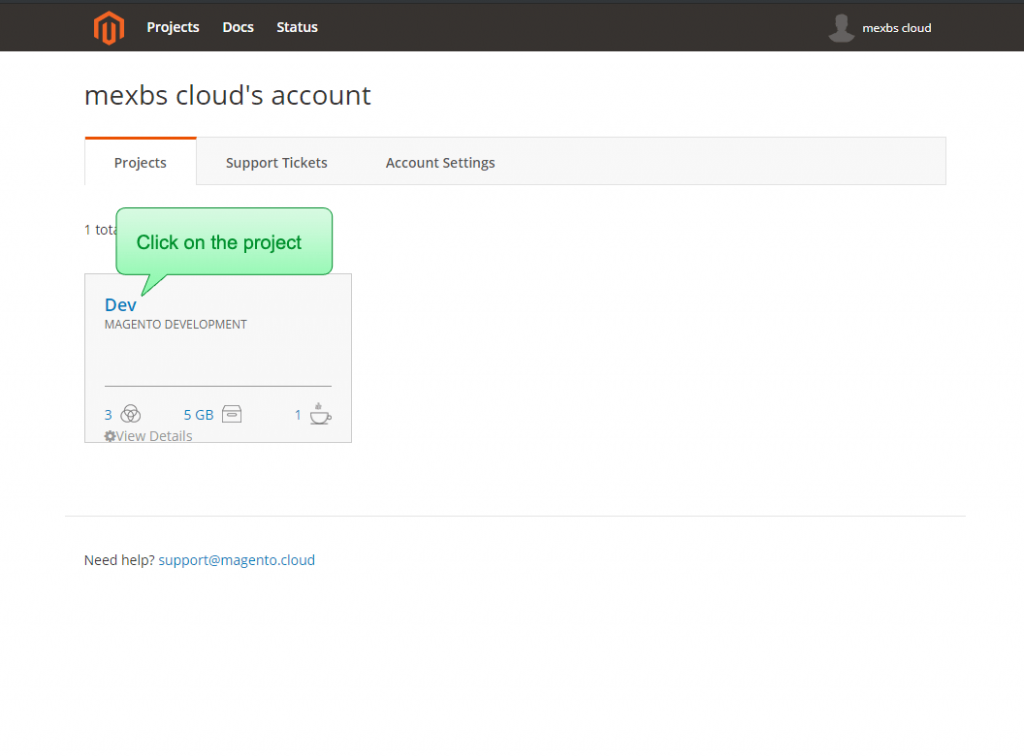Click the 3 environments count
Image resolution: width=1024 pixels, height=756 pixels.
coord(108,415)
